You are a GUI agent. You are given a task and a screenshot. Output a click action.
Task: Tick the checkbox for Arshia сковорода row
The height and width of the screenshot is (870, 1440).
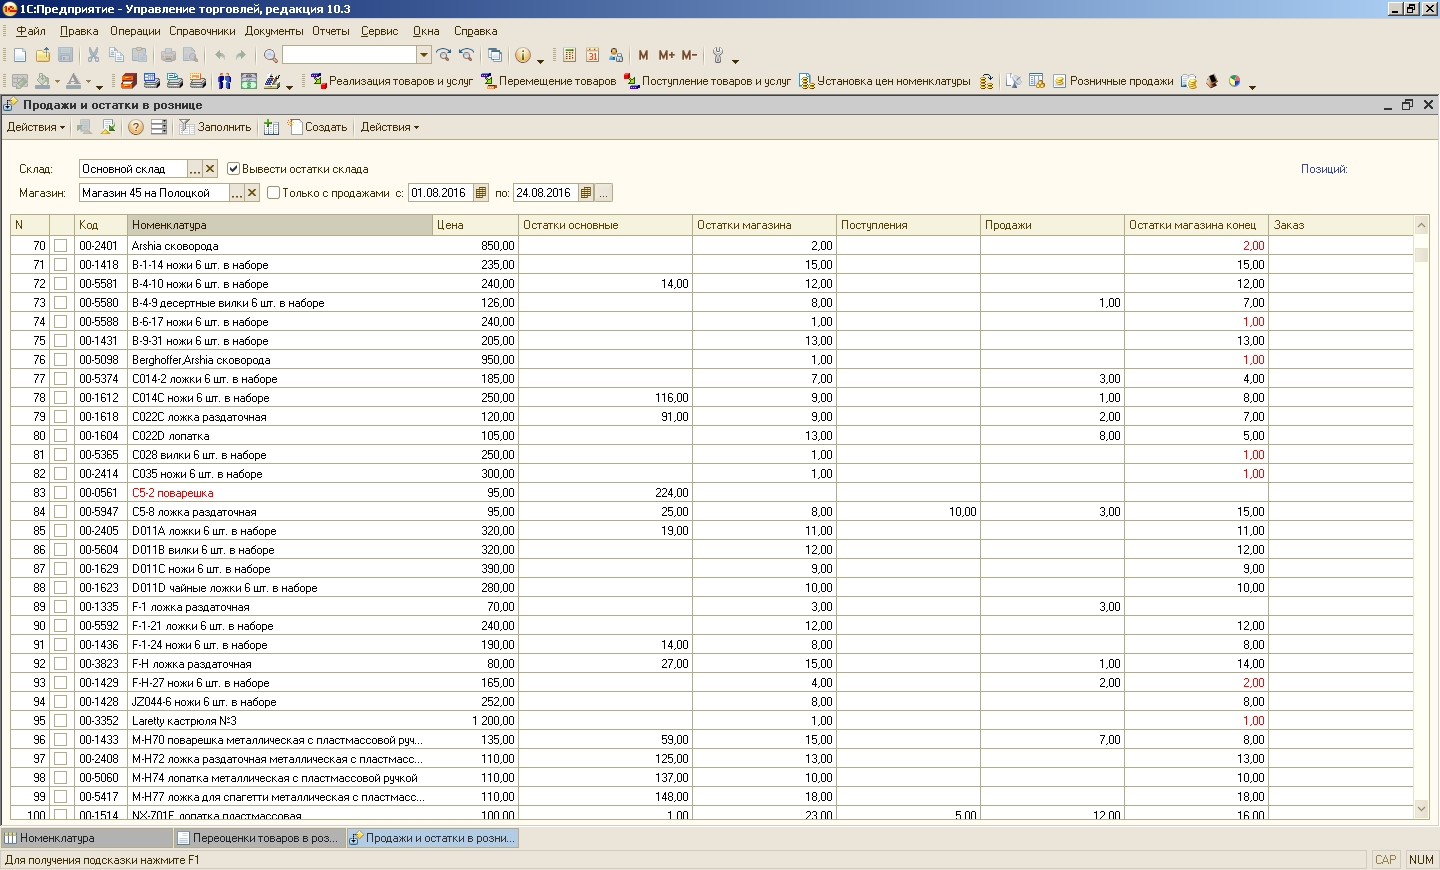click(61, 246)
